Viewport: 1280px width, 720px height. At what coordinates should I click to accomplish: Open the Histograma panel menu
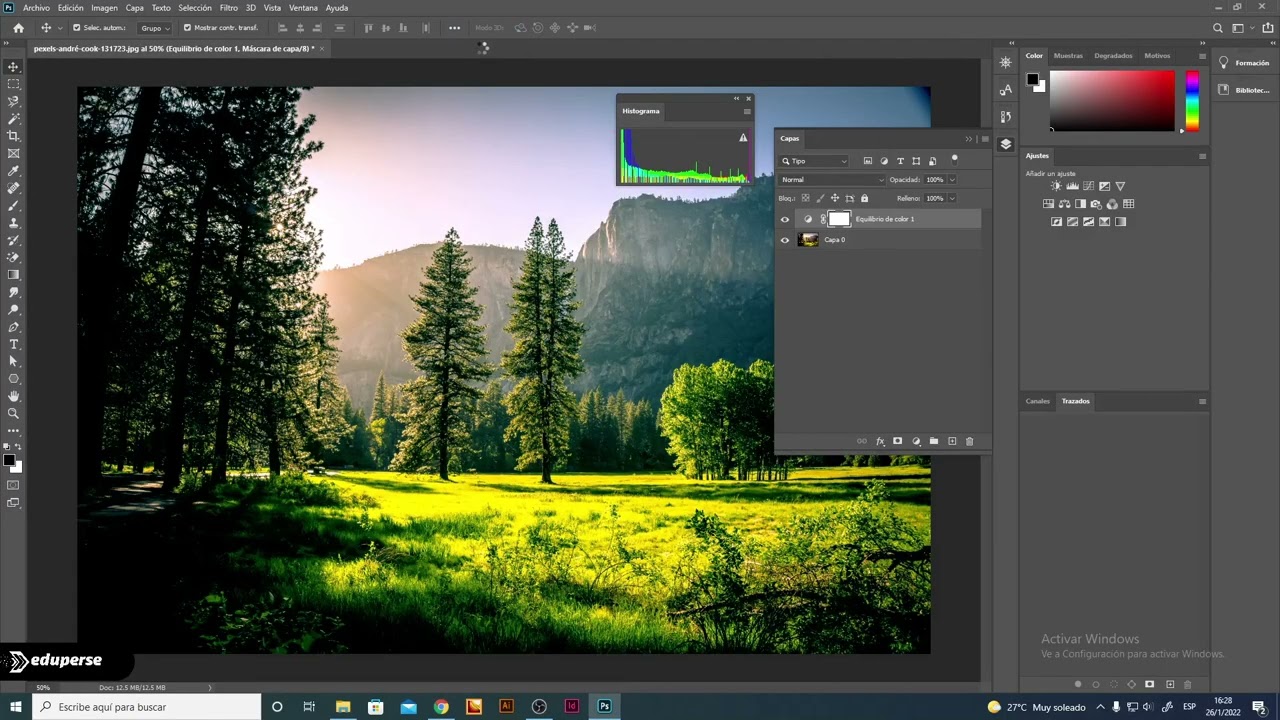tap(747, 111)
